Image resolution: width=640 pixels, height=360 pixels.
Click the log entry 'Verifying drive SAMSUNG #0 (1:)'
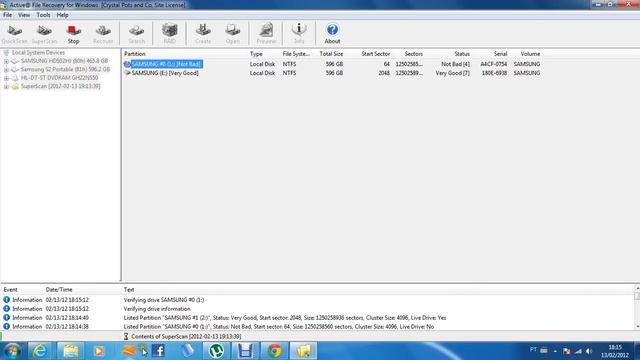(x=164, y=300)
